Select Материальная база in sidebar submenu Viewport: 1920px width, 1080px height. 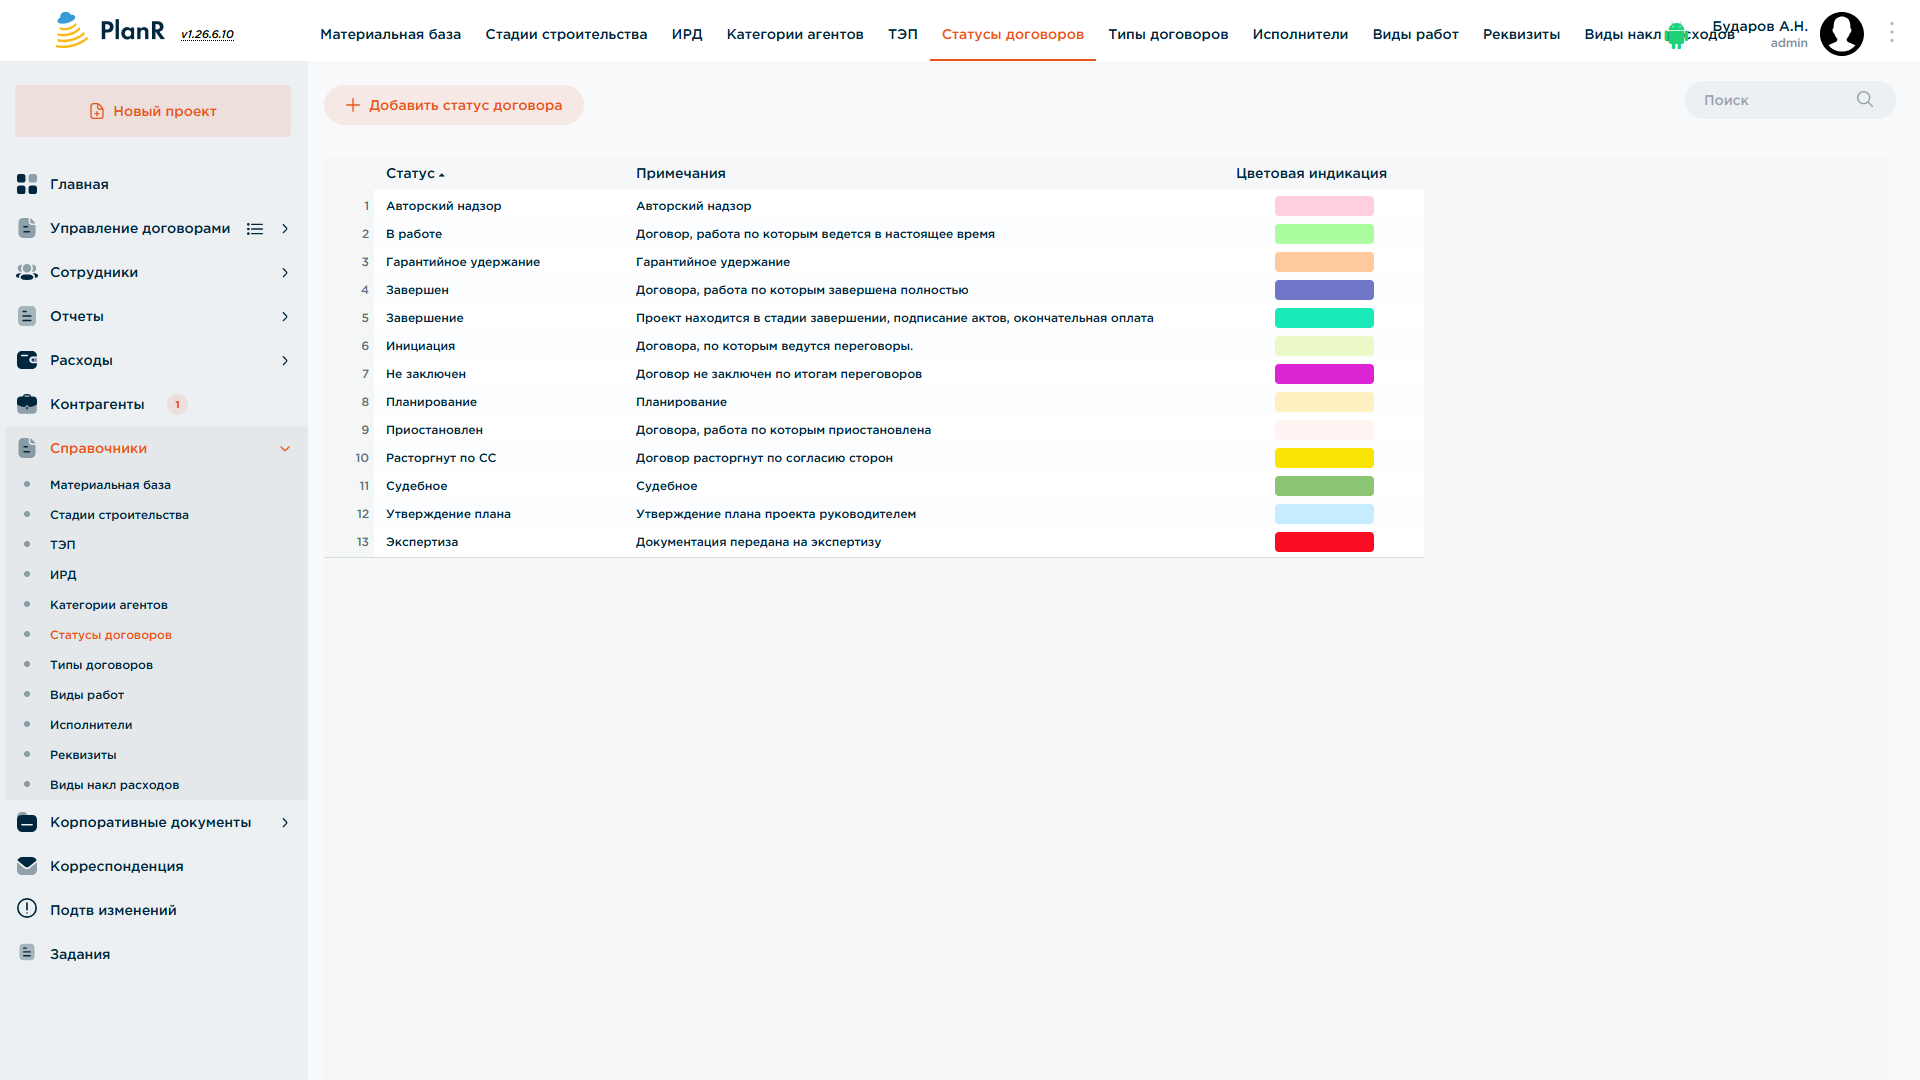pos(110,485)
